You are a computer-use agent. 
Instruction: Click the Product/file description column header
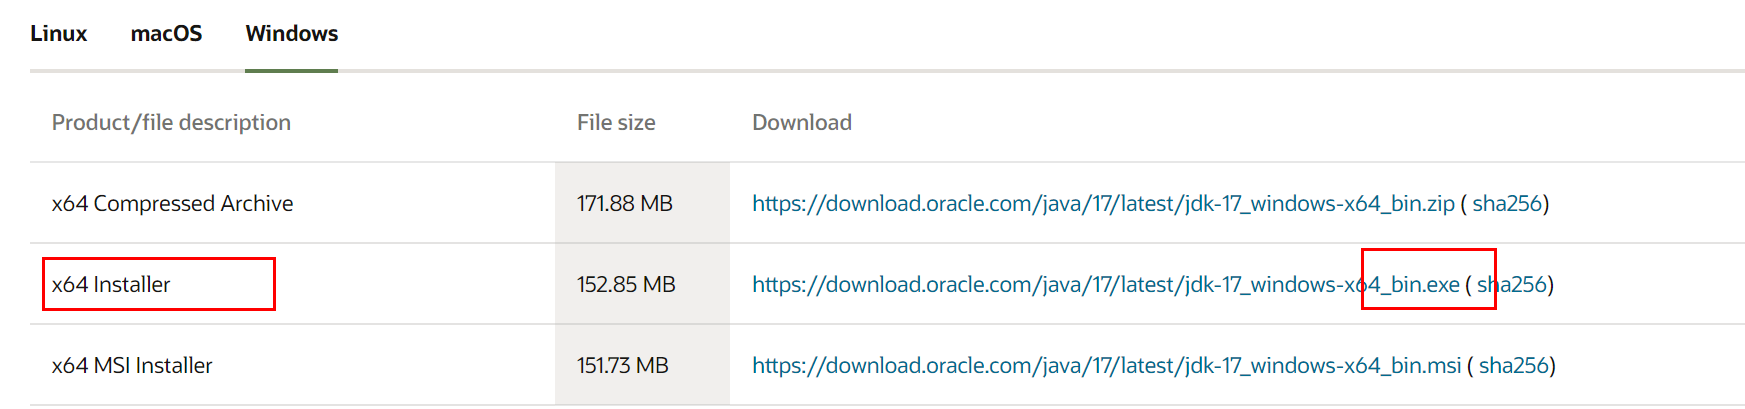(171, 123)
